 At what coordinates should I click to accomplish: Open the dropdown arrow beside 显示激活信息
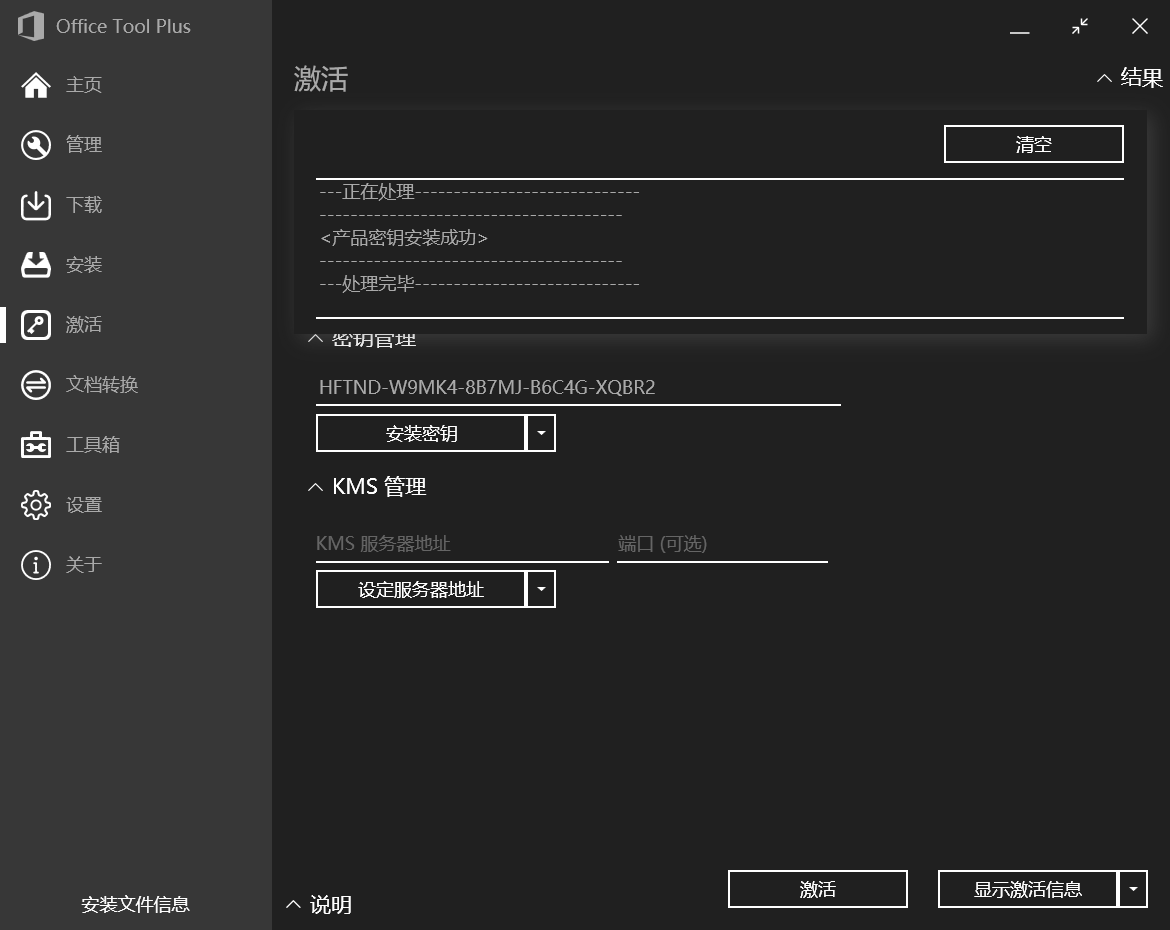[x=1133, y=889]
